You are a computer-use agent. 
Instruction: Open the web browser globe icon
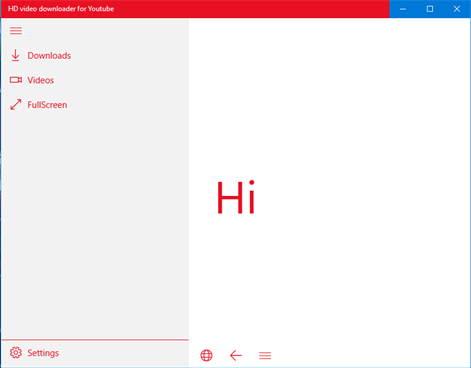pyautogui.click(x=206, y=355)
